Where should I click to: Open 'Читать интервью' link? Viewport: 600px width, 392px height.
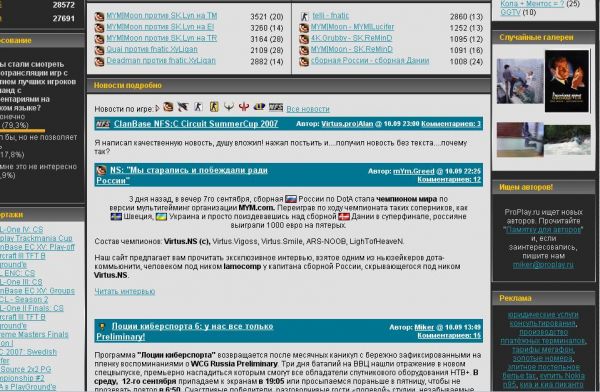124,291
